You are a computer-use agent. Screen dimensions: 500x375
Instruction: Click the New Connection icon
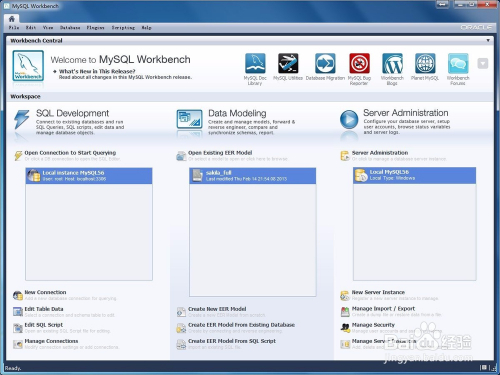pos(18,295)
